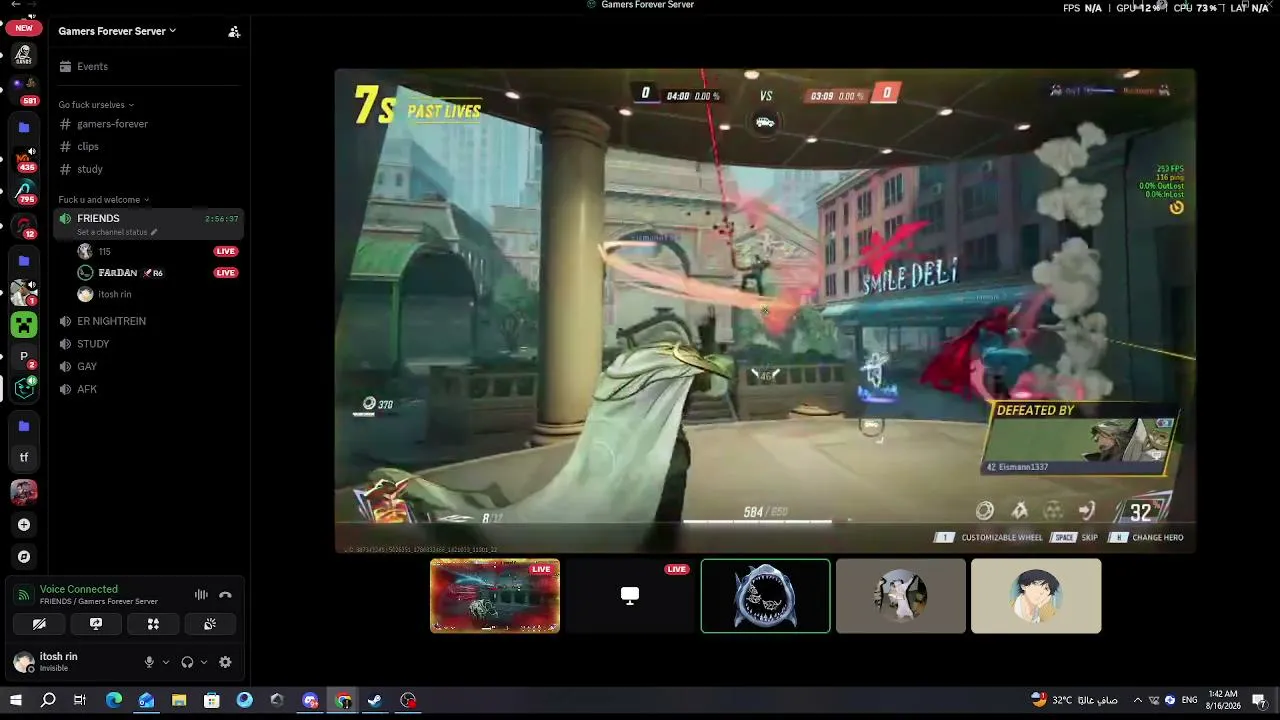The width and height of the screenshot is (1280, 720).
Task: Click the Add a Server plus icon
Action: [24, 524]
